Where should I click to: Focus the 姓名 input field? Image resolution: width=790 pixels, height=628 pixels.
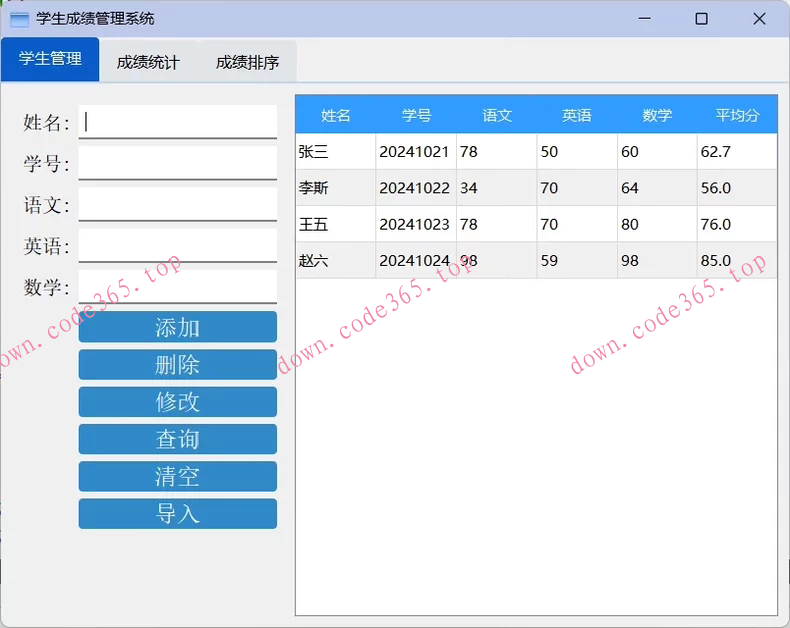177,122
